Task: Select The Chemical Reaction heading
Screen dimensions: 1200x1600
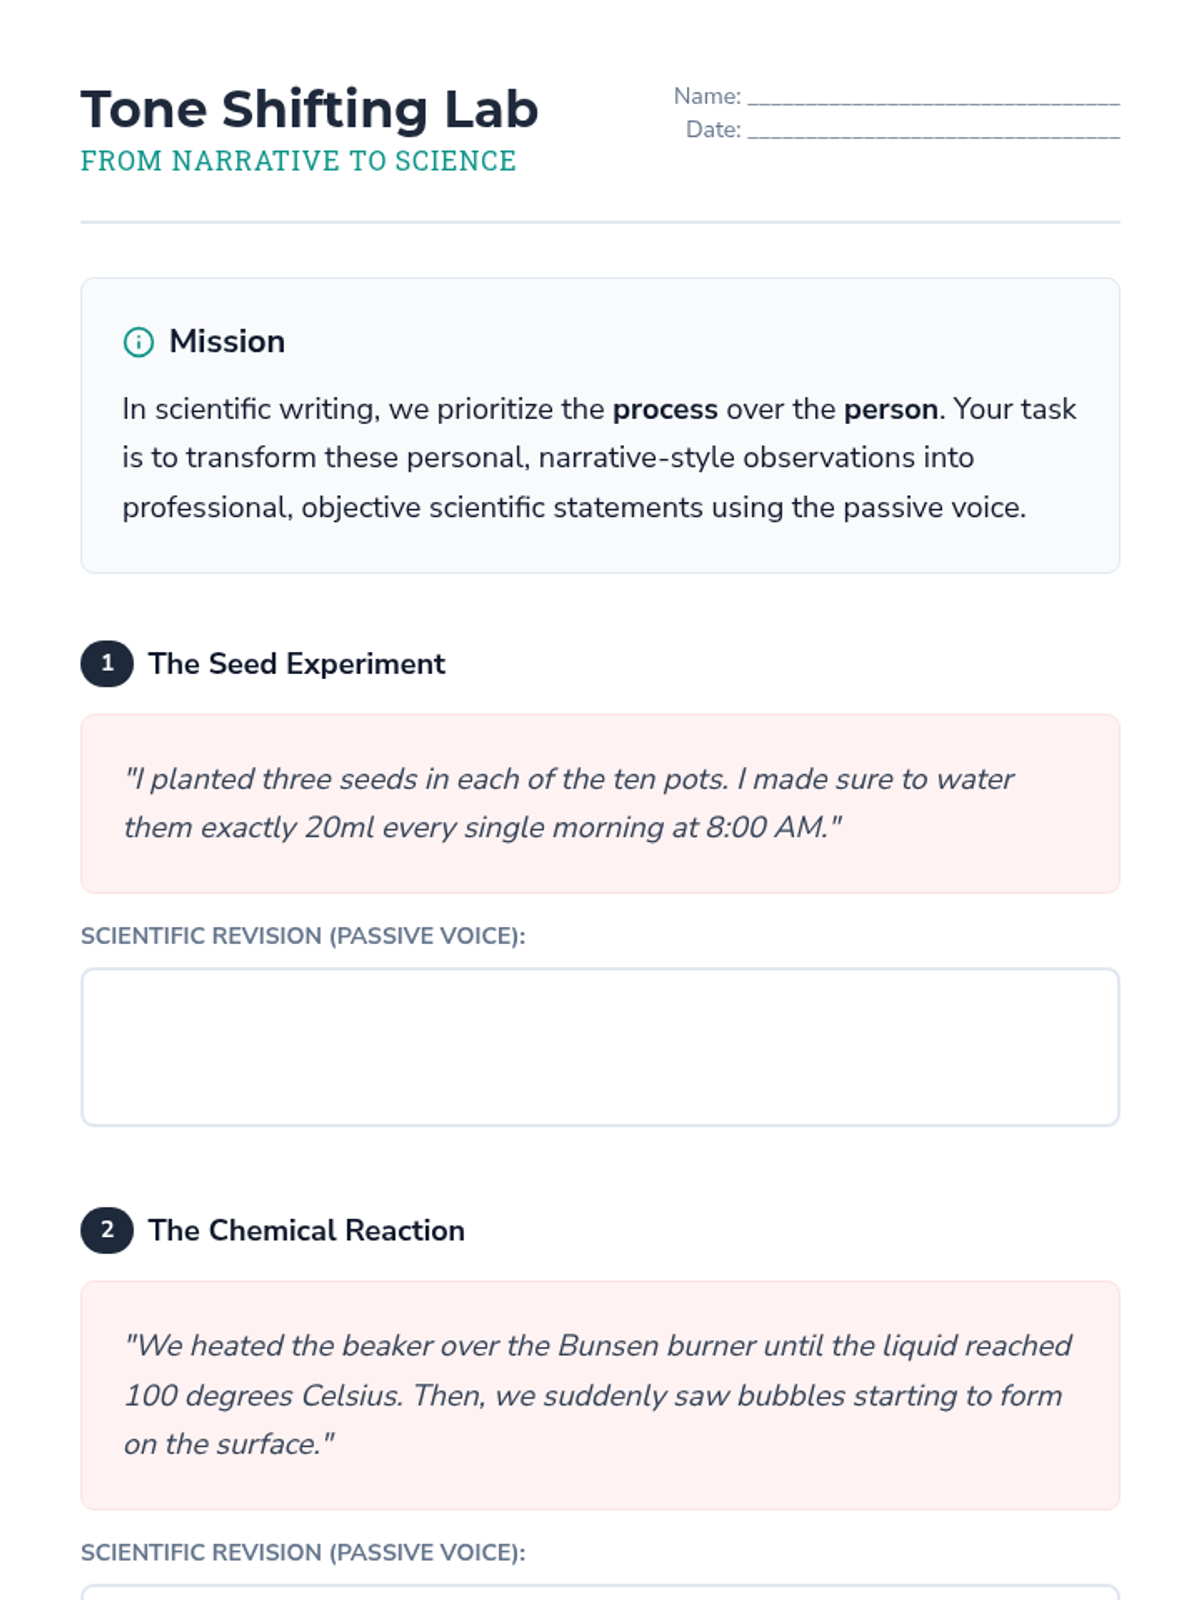Action: coord(306,1231)
